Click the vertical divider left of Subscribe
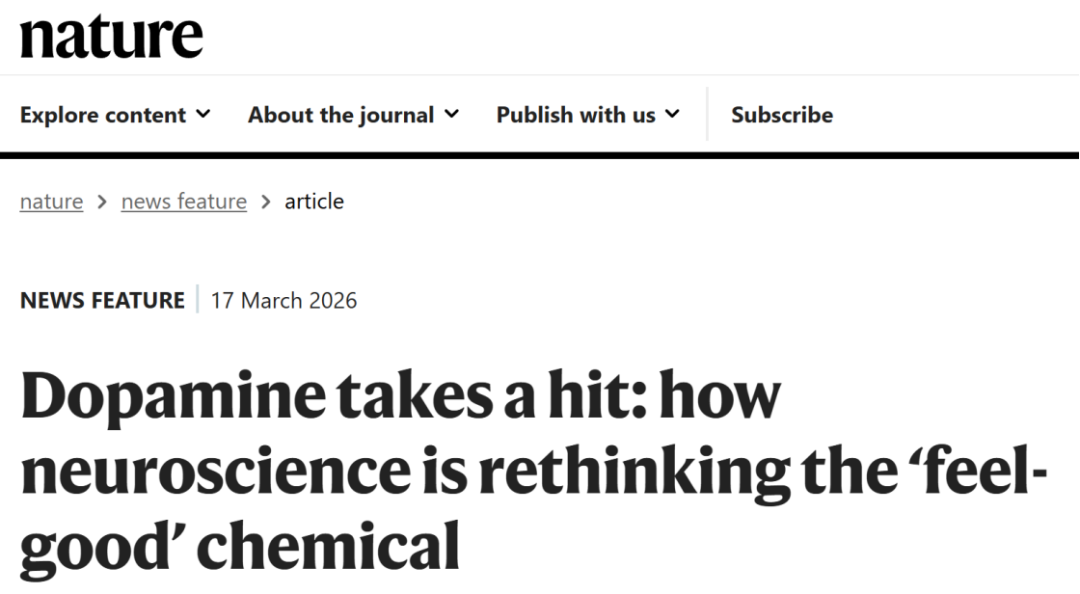 pyautogui.click(x=707, y=114)
